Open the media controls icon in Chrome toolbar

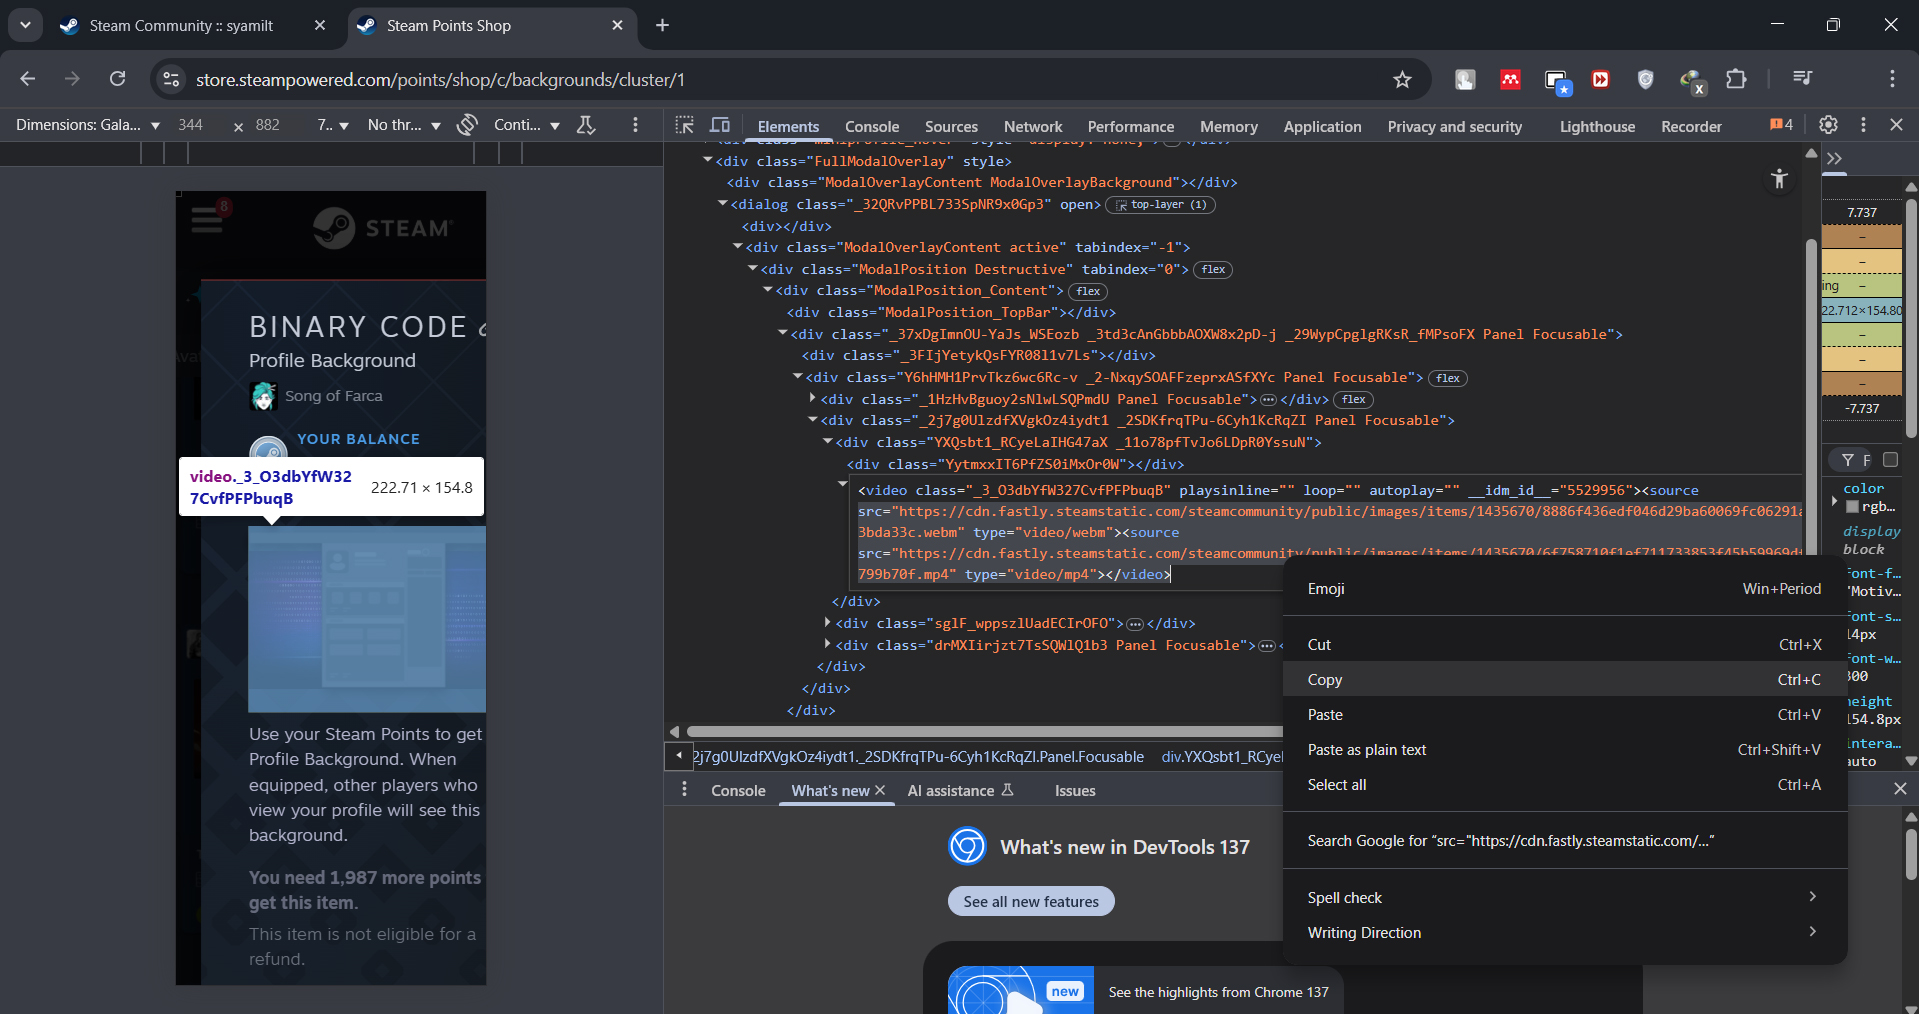click(1803, 79)
